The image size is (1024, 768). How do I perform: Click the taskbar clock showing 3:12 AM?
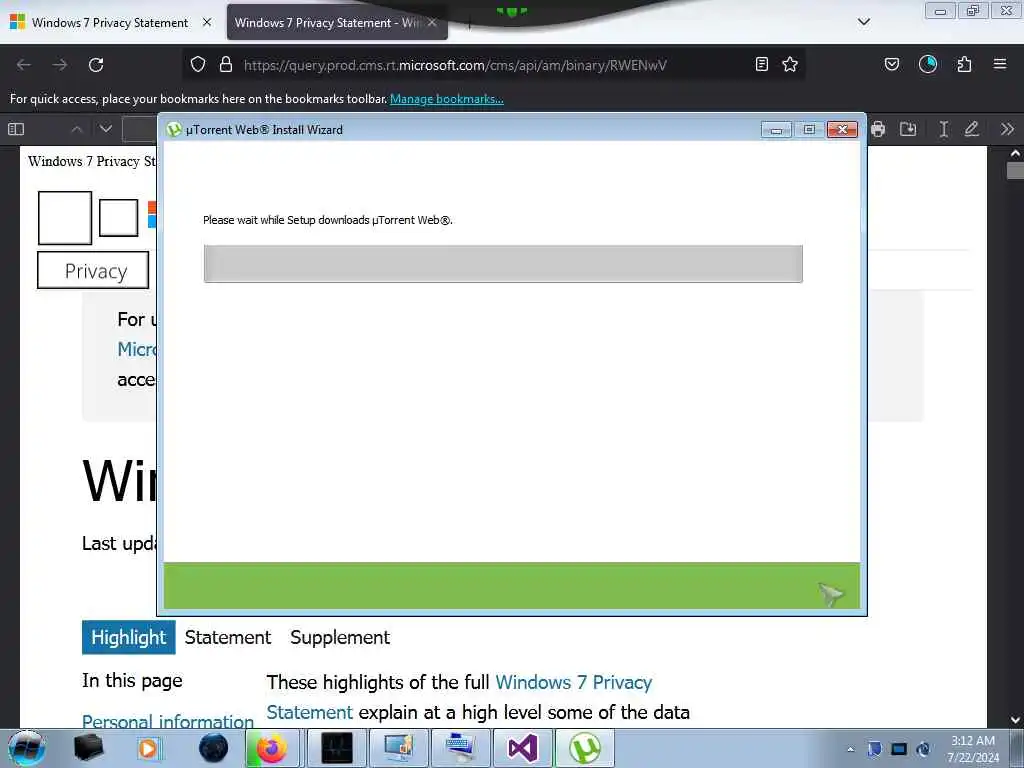pyautogui.click(x=973, y=748)
